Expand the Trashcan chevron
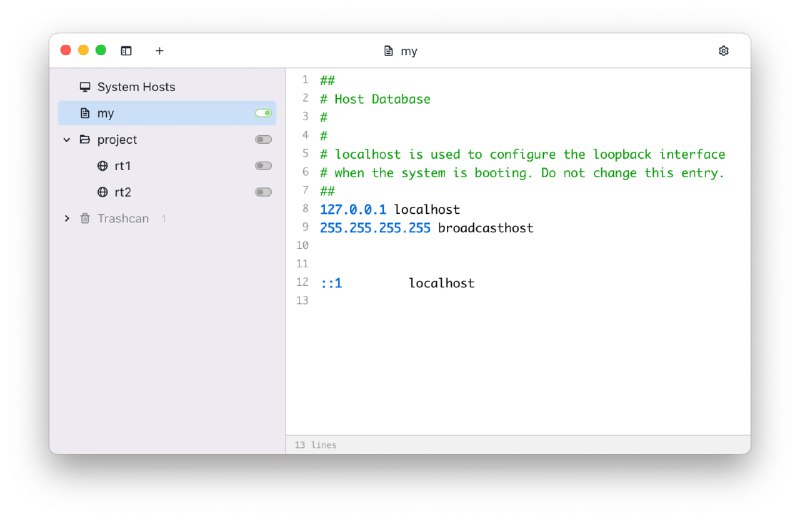Viewport: 800px width, 519px height. point(67,218)
